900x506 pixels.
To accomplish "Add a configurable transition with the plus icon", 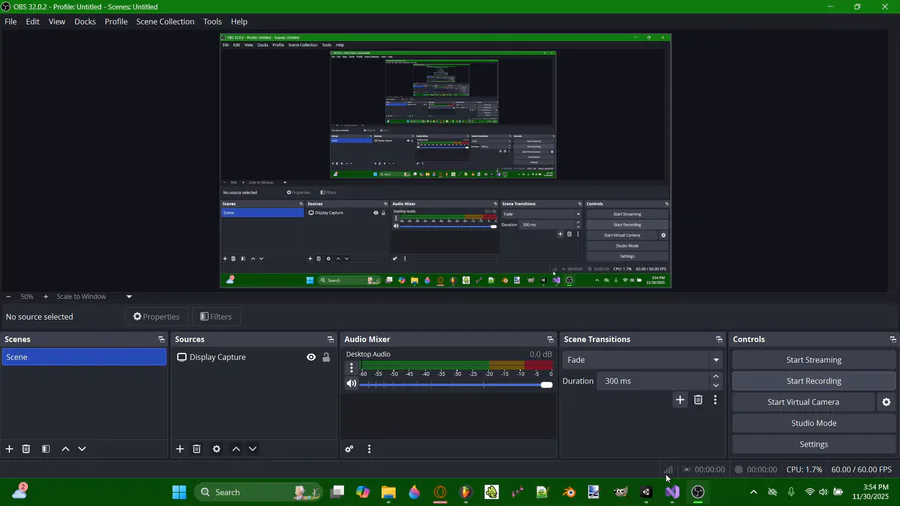I will (680, 400).
